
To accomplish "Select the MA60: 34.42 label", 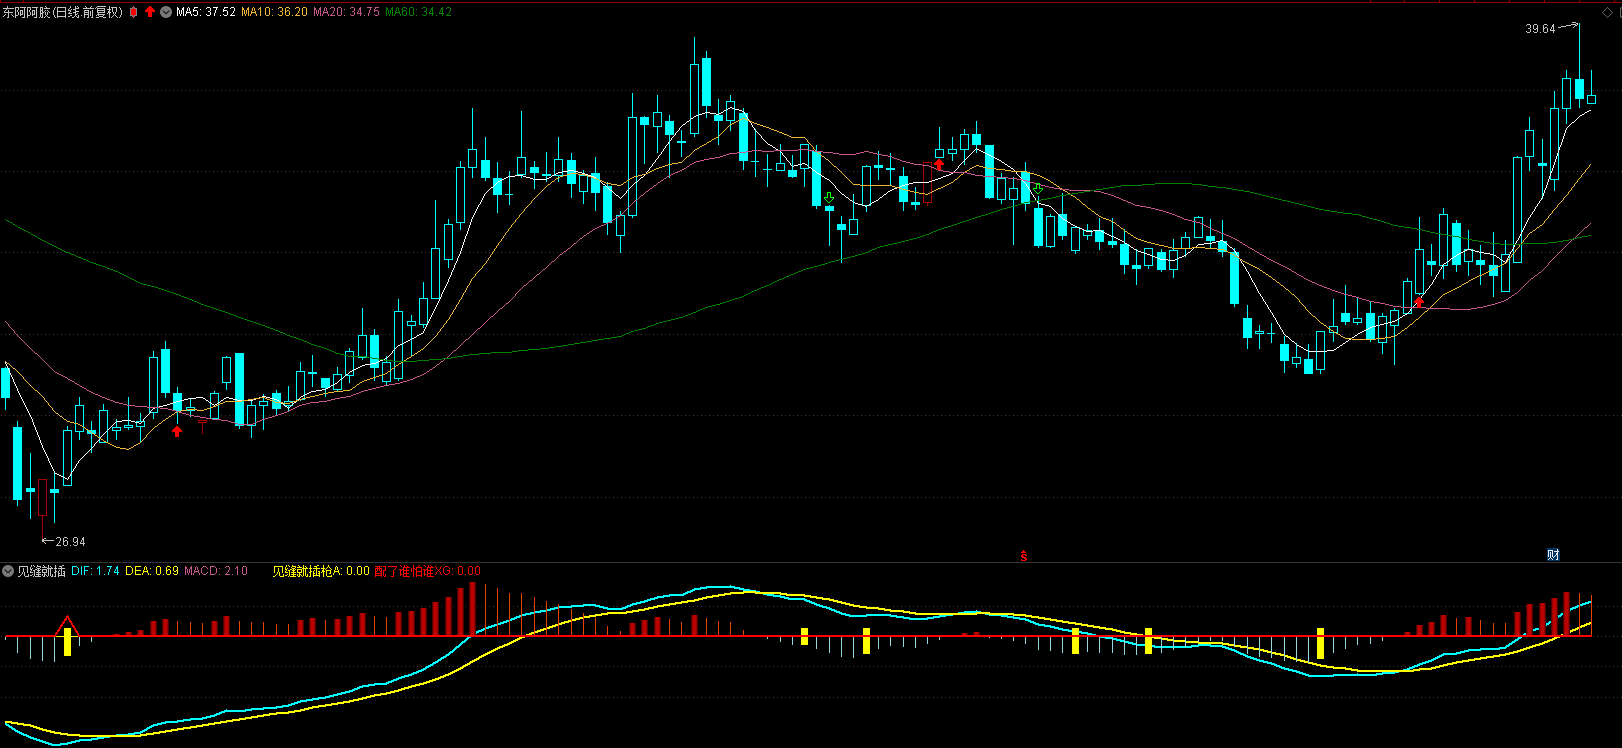I will pyautogui.click(x=418, y=12).
